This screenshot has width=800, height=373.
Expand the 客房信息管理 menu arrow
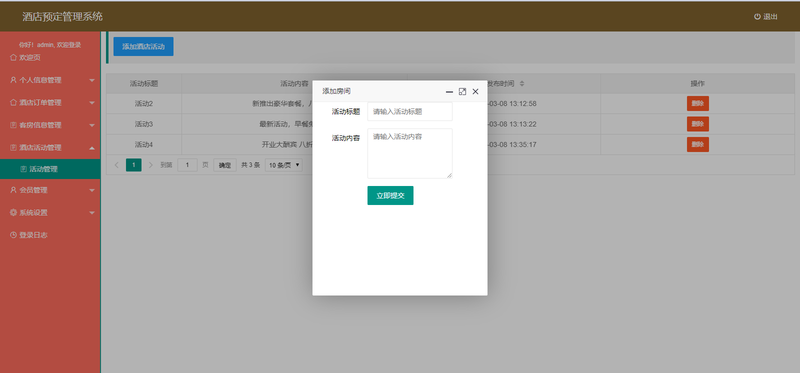click(x=92, y=126)
